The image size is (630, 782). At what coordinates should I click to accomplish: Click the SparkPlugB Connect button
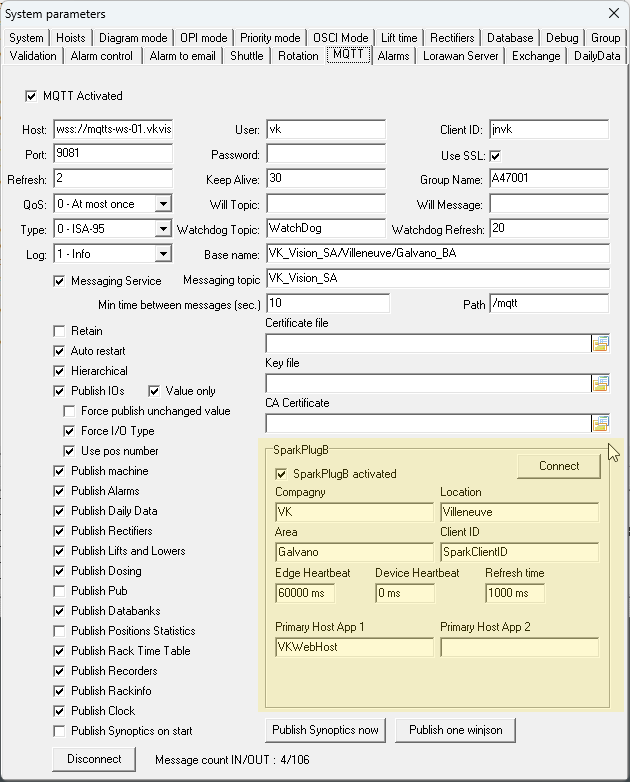click(x=559, y=466)
